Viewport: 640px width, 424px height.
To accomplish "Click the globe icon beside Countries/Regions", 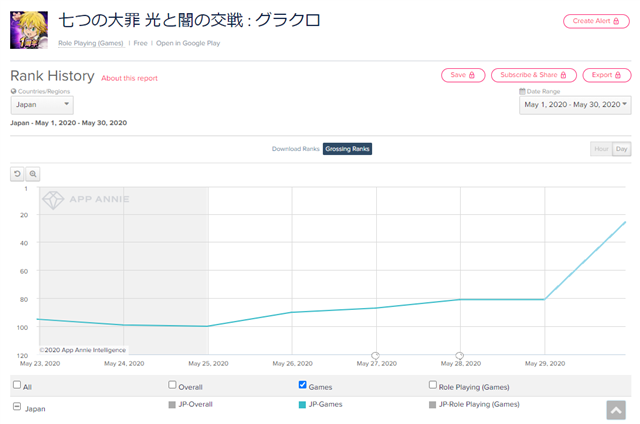I will click(x=13, y=91).
